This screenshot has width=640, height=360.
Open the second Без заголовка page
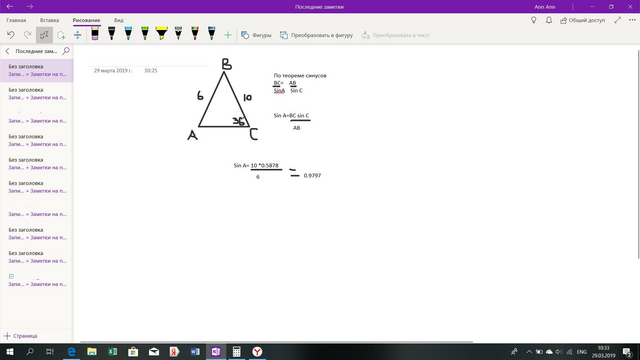pos(37,93)
